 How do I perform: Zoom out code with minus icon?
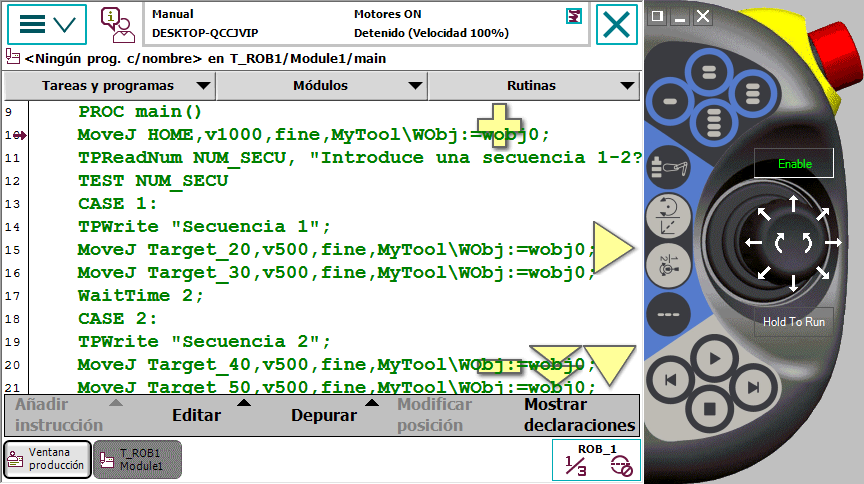tap(499, 366)
